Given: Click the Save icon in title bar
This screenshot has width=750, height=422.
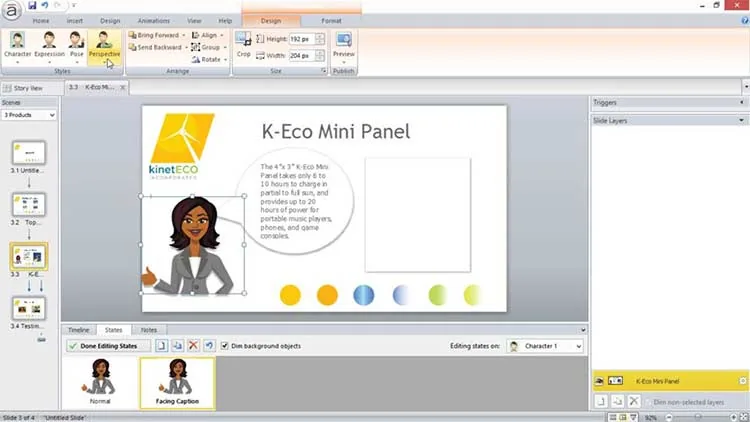Looking at the screenshot, I should (x=32, y=5).
